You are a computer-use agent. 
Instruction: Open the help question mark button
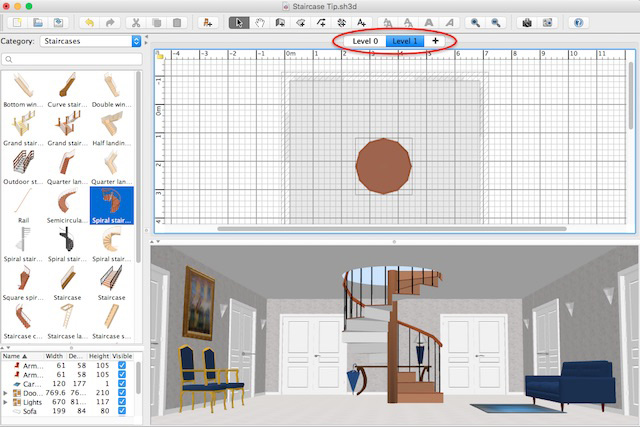pos(577,22)
